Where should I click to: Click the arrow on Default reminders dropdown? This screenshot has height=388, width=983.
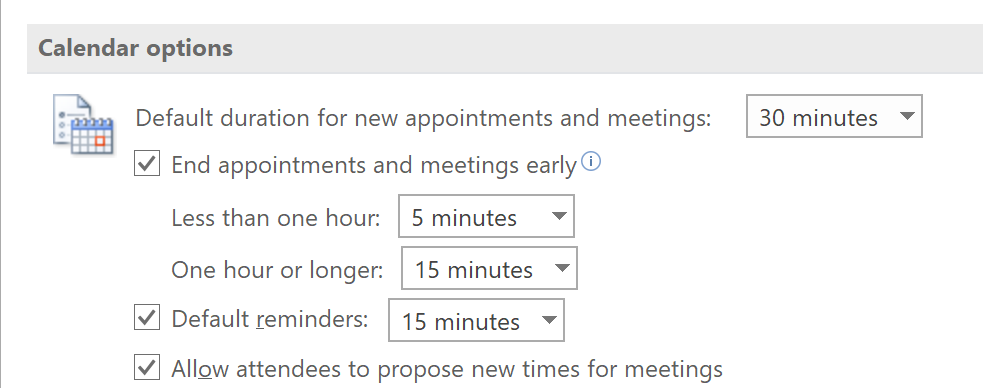(549, 320)
